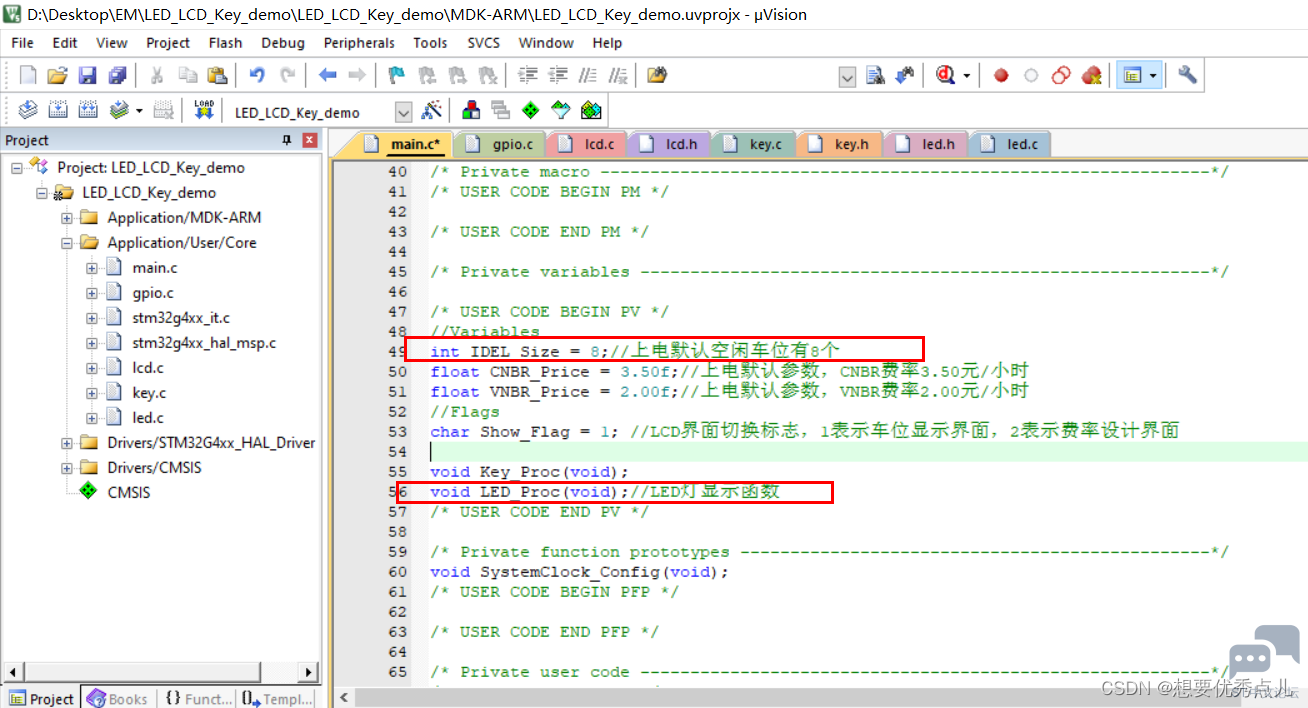Disable all breakpoints icon

point(1061,75)
